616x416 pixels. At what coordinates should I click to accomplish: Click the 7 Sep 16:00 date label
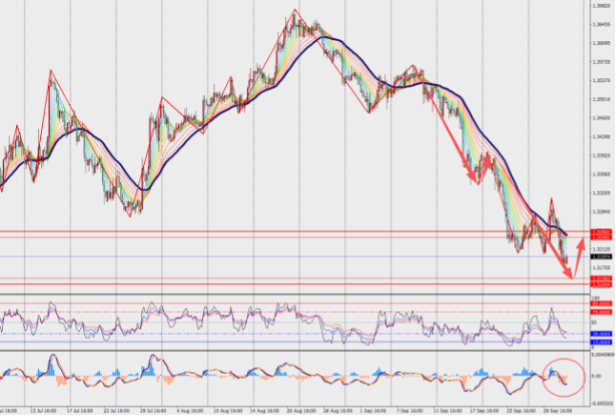click(410, 411)
